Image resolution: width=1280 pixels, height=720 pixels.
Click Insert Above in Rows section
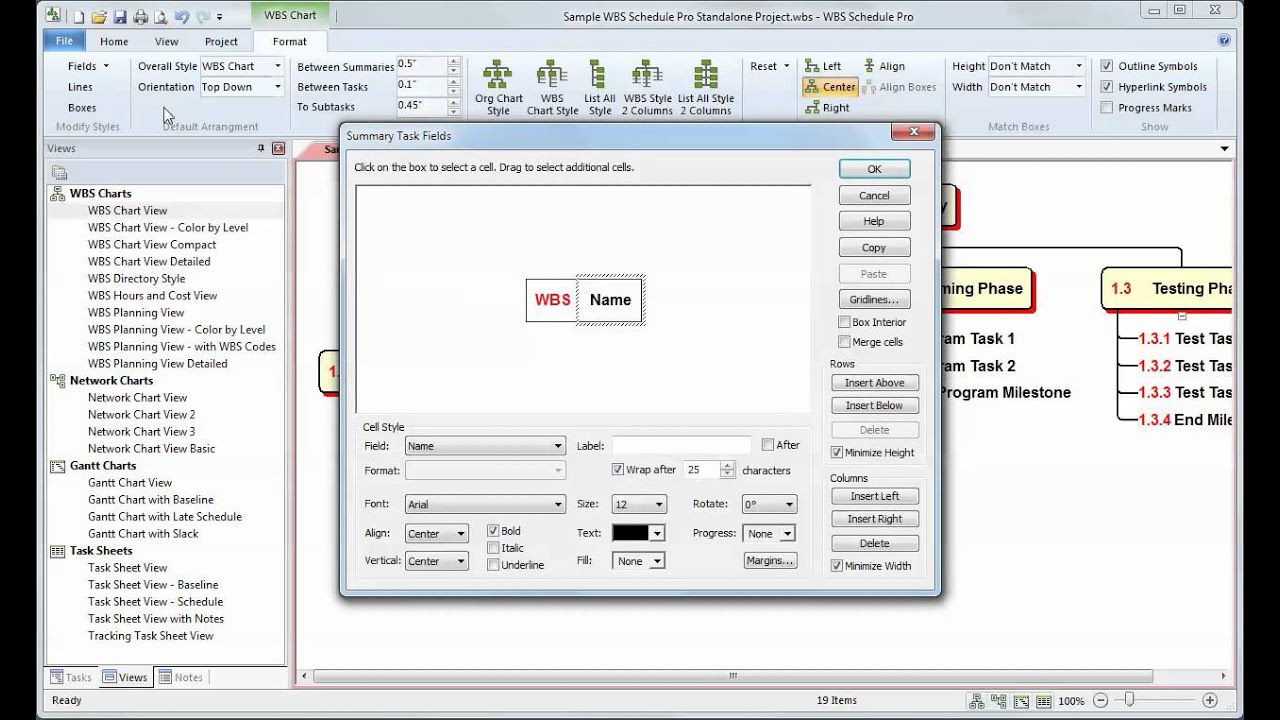click(x=874, y=383)
